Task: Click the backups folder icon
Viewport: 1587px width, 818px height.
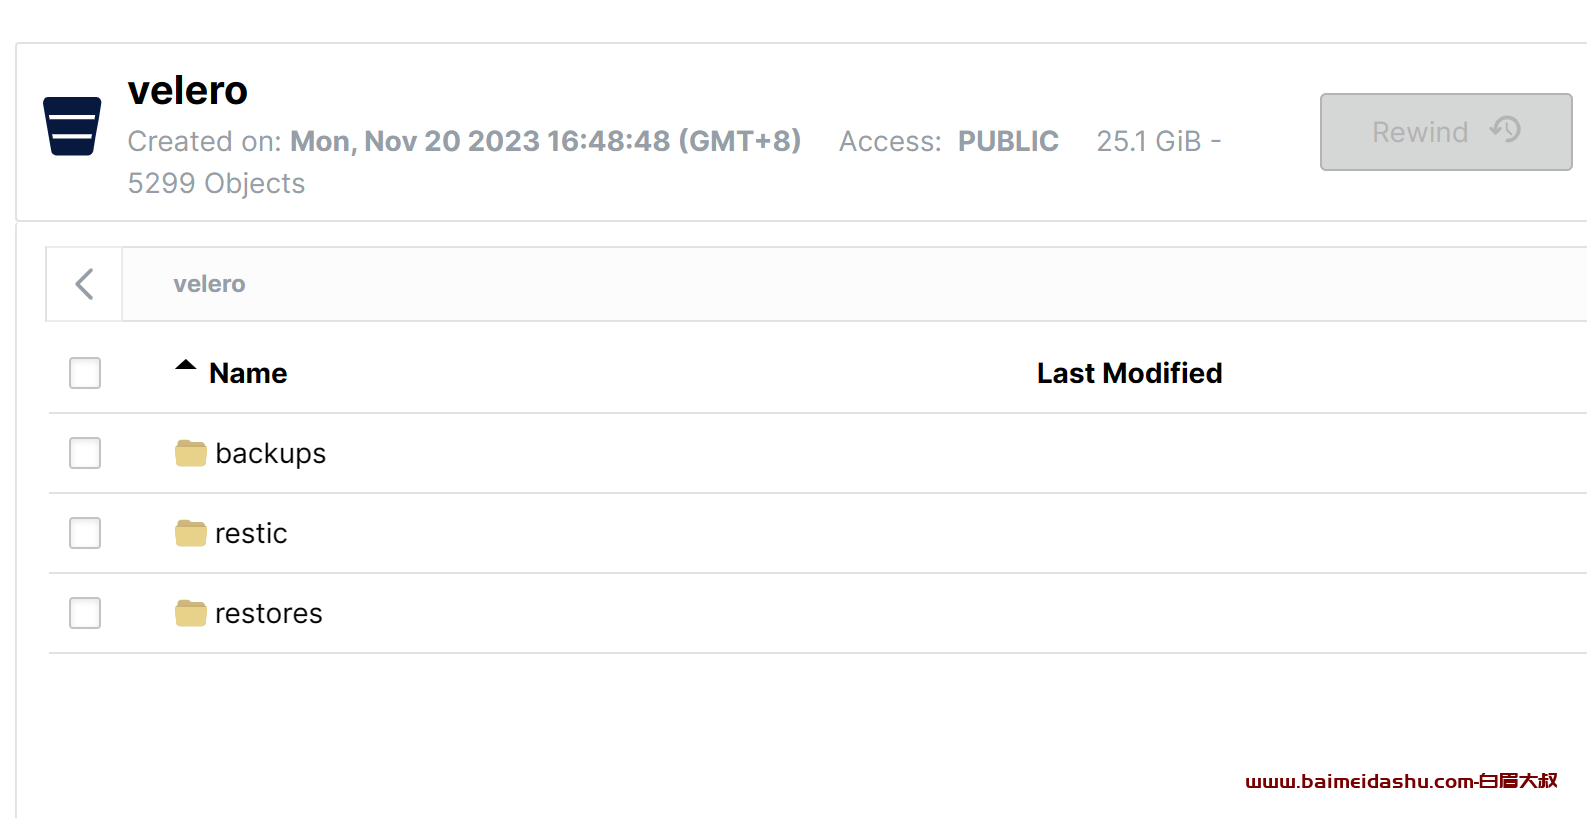Action: 191,453
